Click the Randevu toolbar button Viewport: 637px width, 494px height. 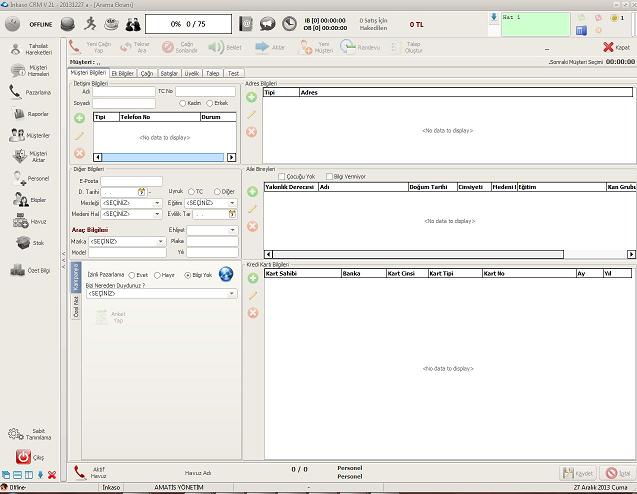[x=360, y=47]
